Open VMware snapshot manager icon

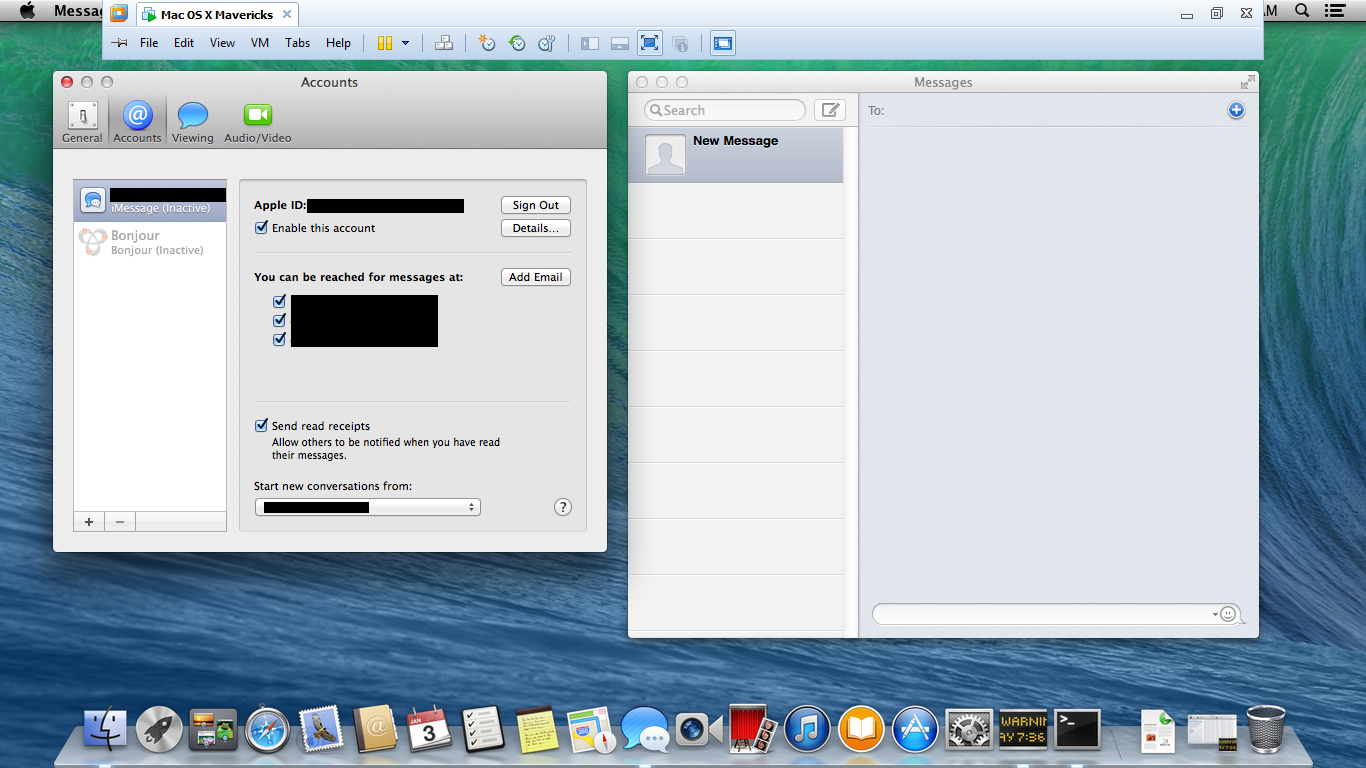pyautogui.click(x=547, y=43)
